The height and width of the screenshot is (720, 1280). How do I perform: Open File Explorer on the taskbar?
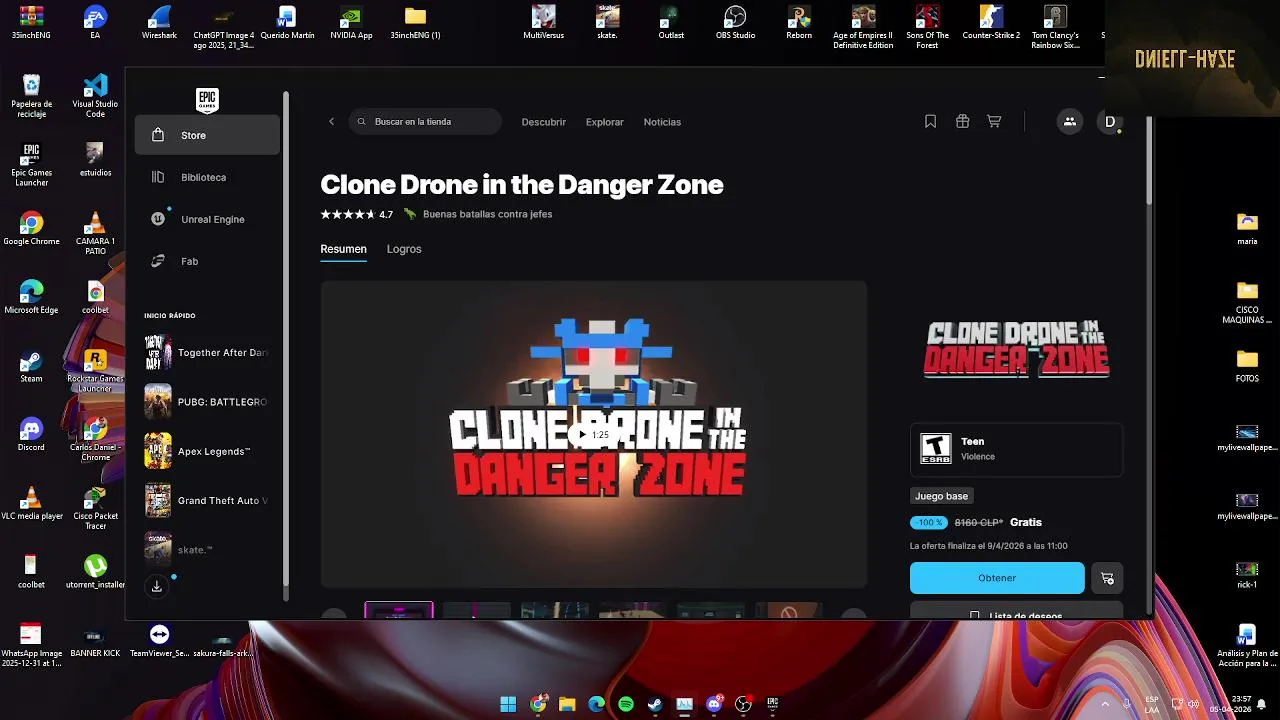click(x=567, y=704)
